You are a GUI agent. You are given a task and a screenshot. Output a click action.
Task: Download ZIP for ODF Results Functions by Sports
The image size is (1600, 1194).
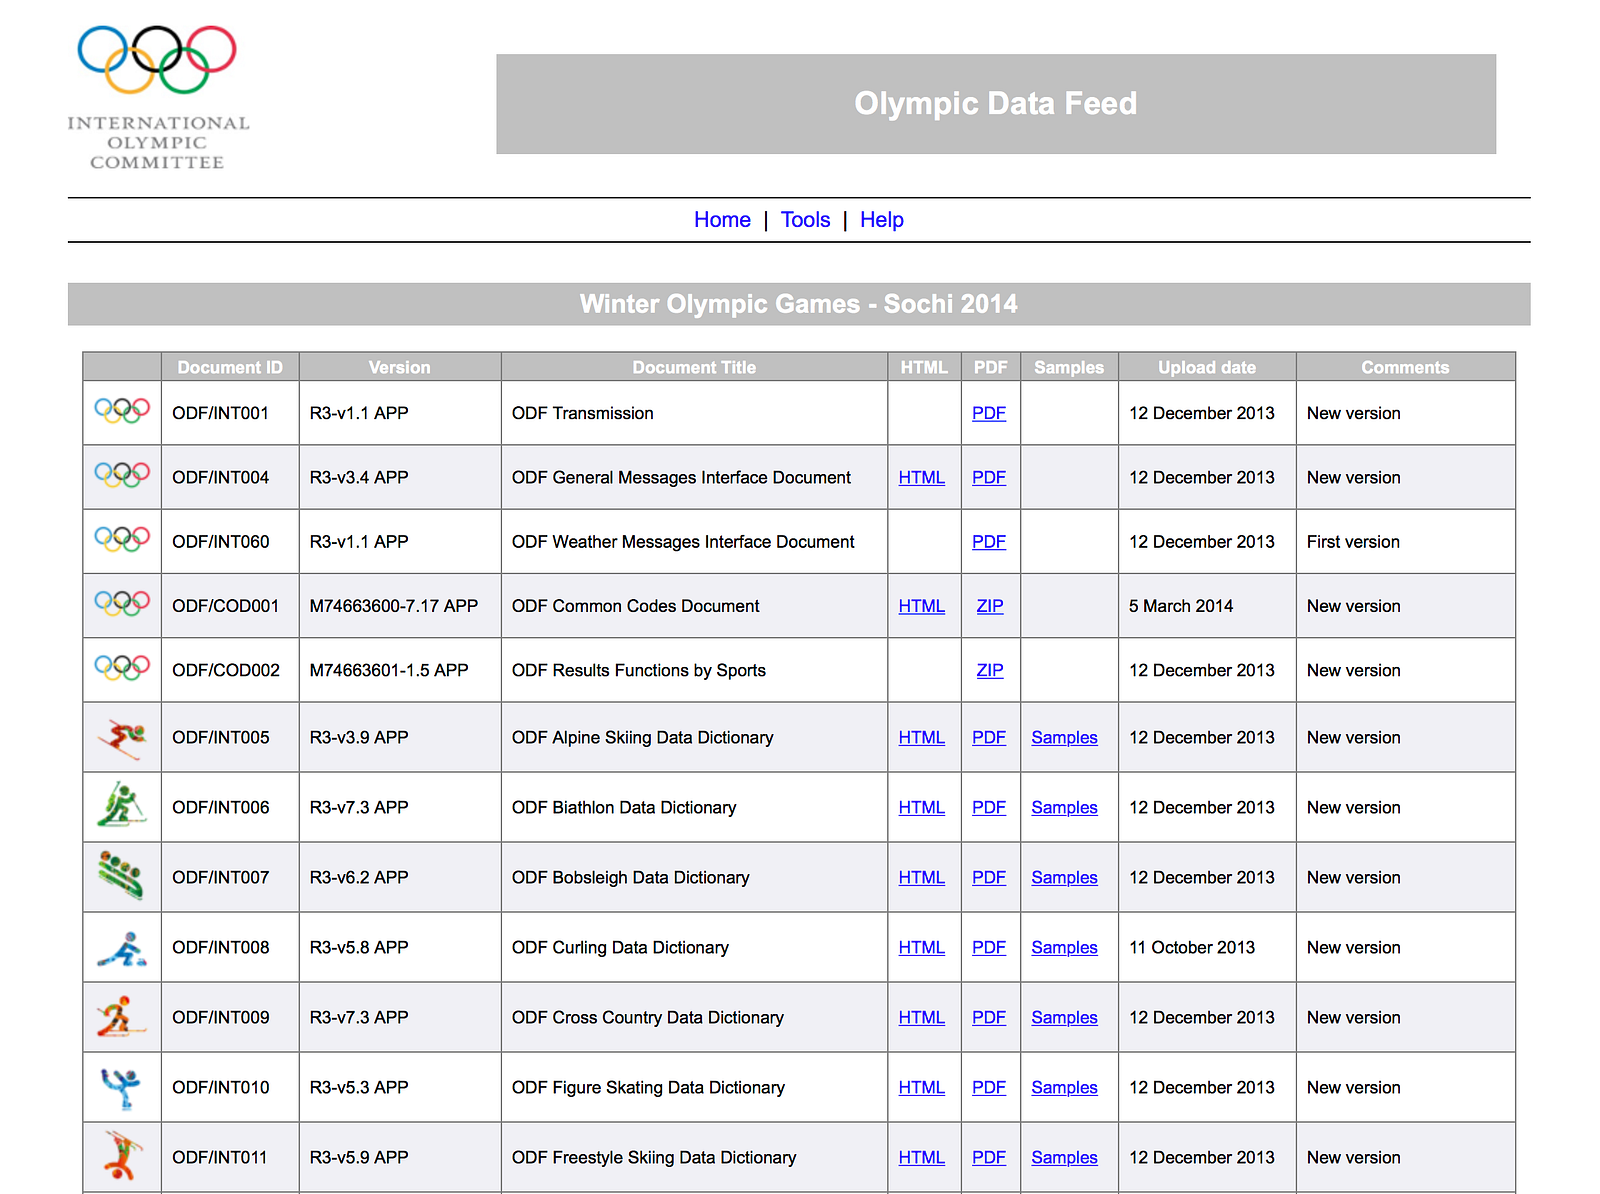990,670
